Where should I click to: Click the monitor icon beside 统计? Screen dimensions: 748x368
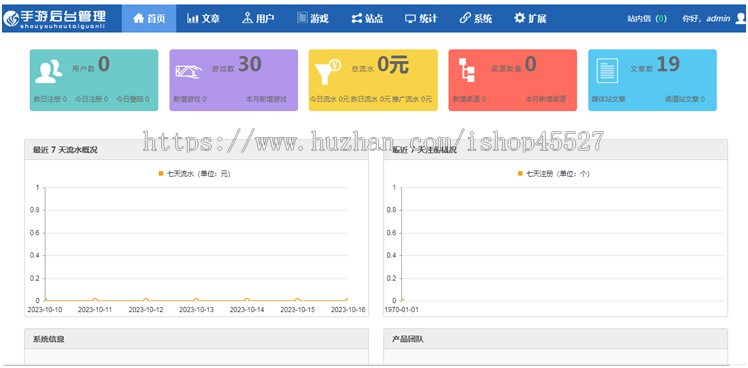(411, 19)
